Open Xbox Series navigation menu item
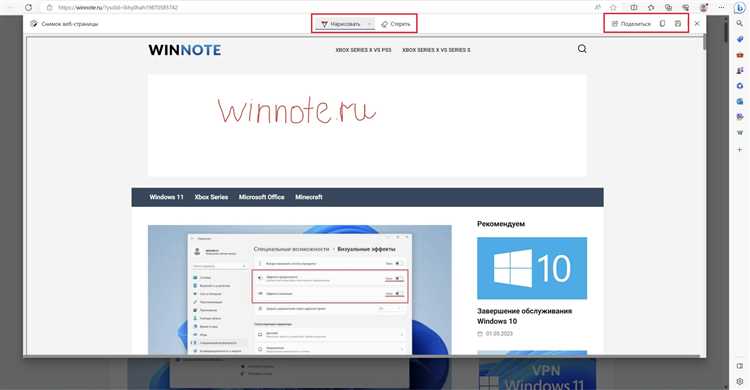This screenshot has height=390, width=750. [211, 197]
